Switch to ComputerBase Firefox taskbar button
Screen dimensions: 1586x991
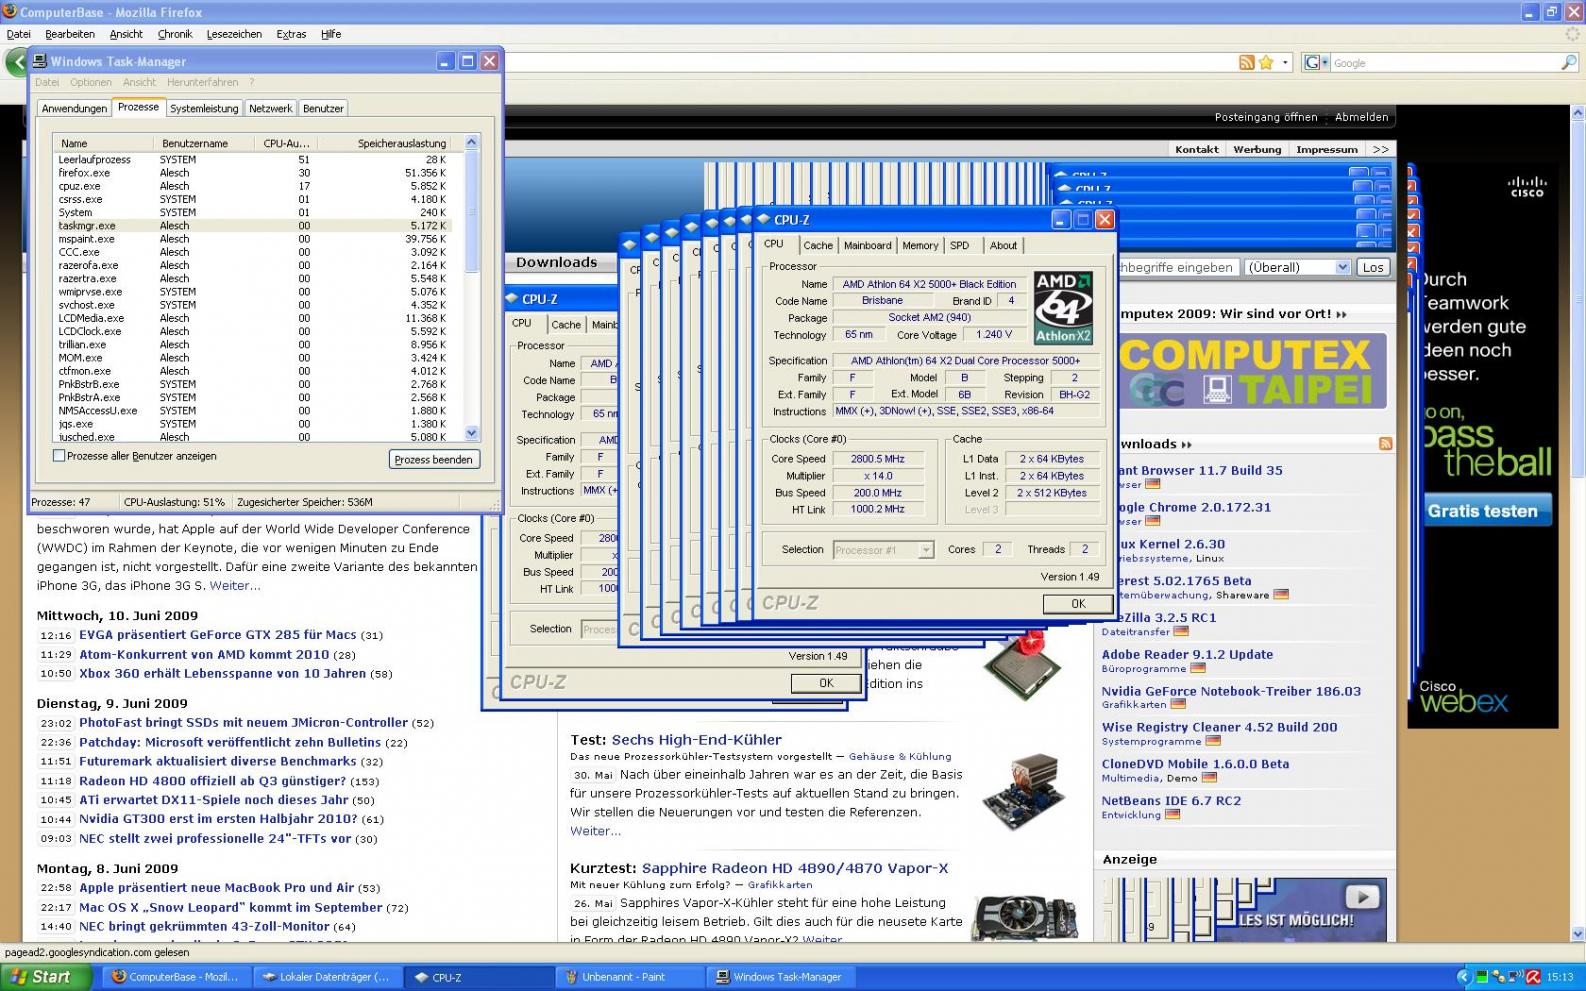click(x=176, y=977)
